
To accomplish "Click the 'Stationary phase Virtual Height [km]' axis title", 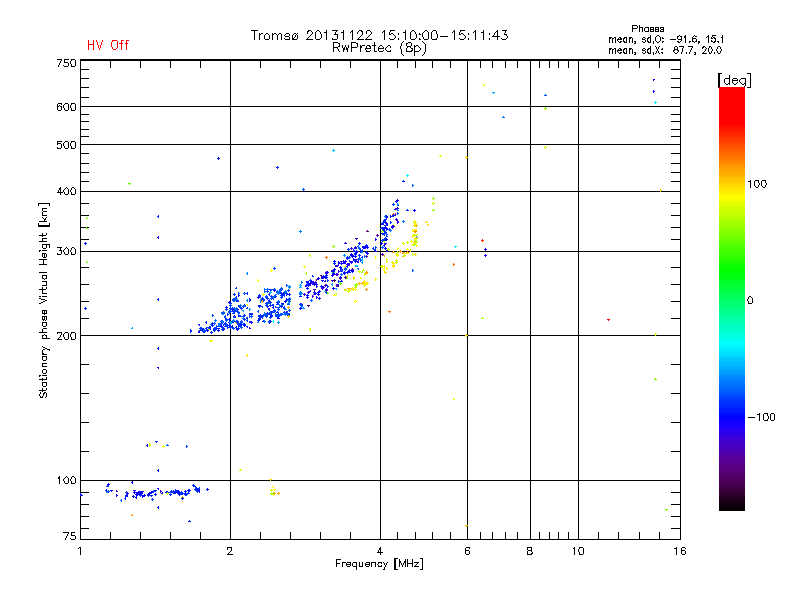I will 44,300.
